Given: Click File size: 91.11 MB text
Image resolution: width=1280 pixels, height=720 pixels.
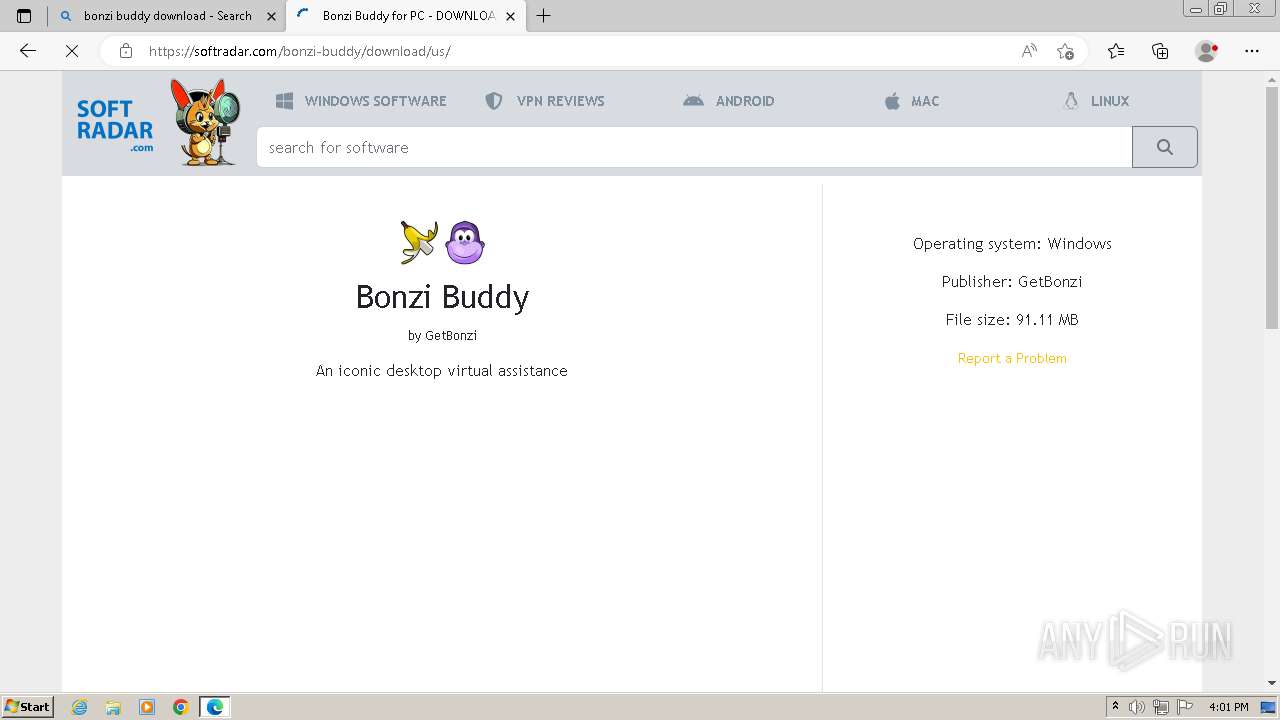Looking at the screenshot, I should click(1012, 320).
